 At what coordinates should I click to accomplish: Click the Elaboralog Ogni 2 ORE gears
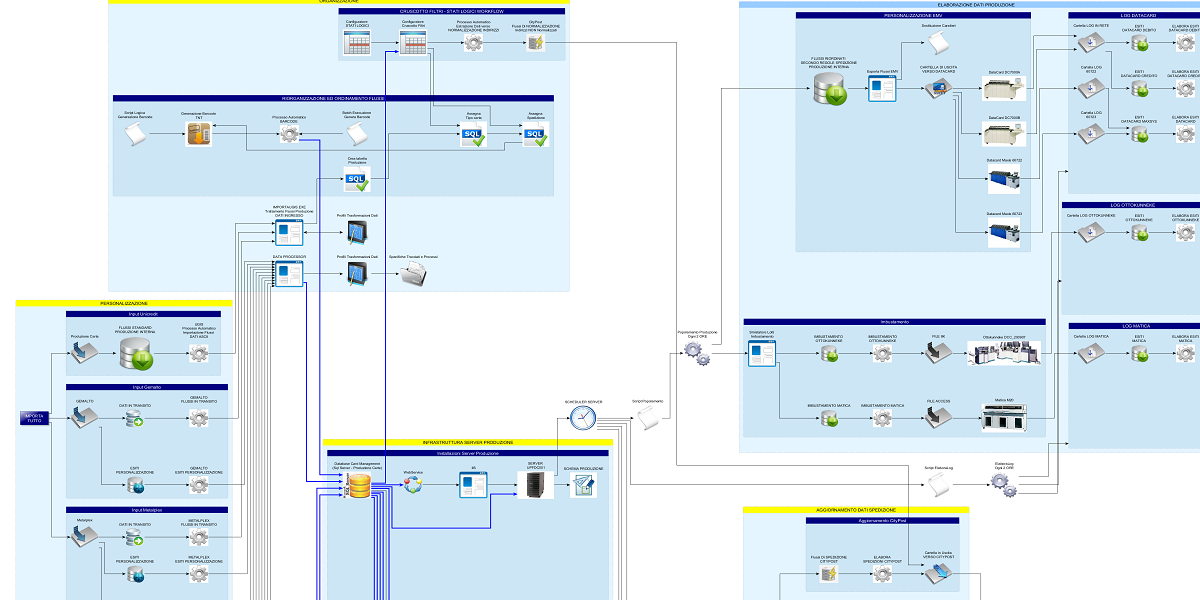point(1004,485)
